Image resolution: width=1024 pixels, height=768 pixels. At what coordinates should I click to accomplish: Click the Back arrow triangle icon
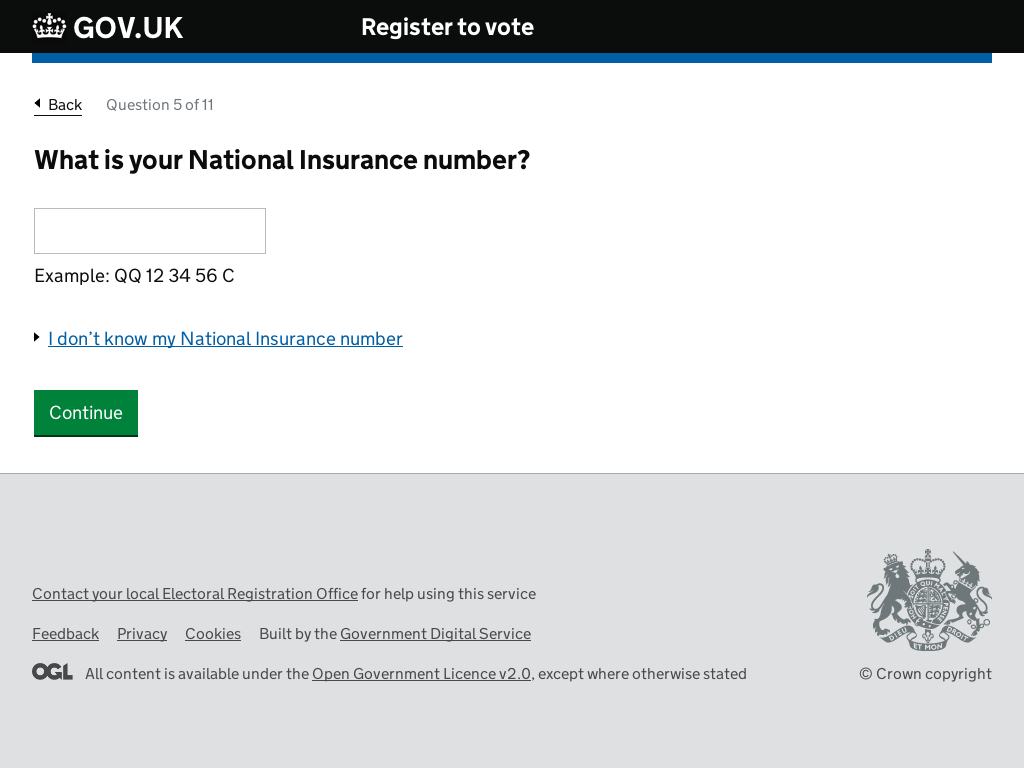coord(38,103)
